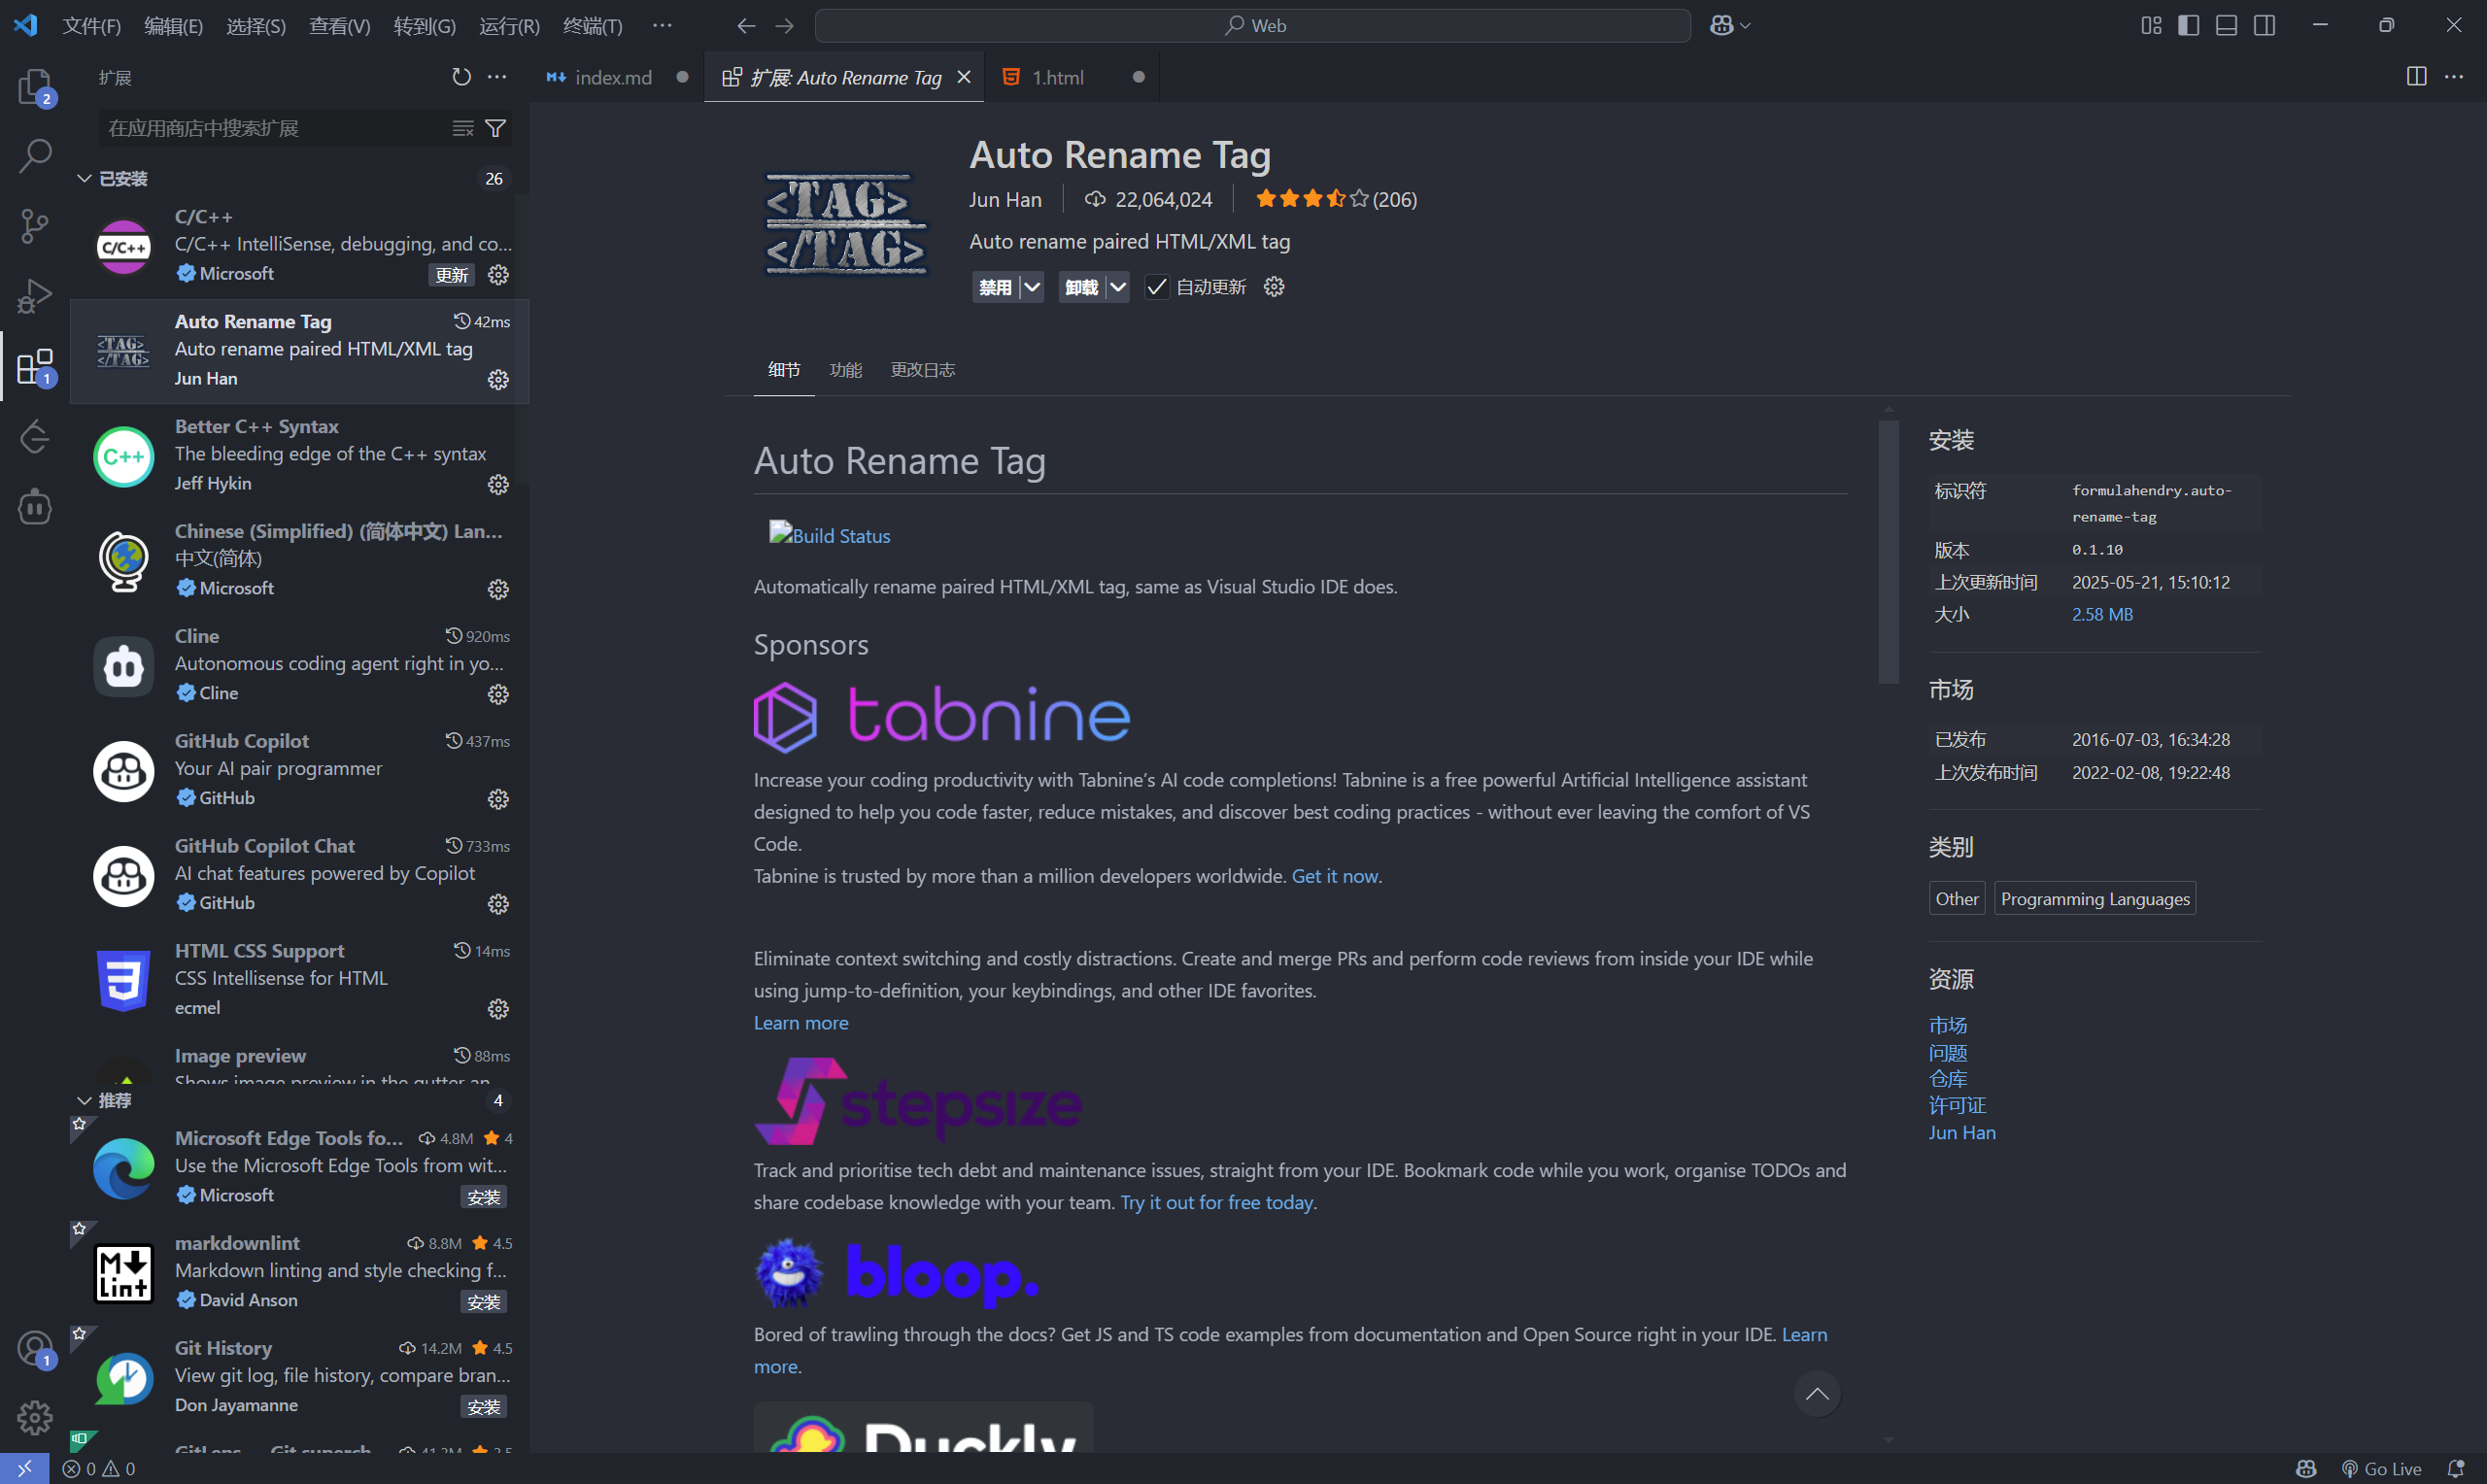Split the editor to the right
Image resolution: width=2487 pixels, height=1484 pixels.
click(2416, 77)
